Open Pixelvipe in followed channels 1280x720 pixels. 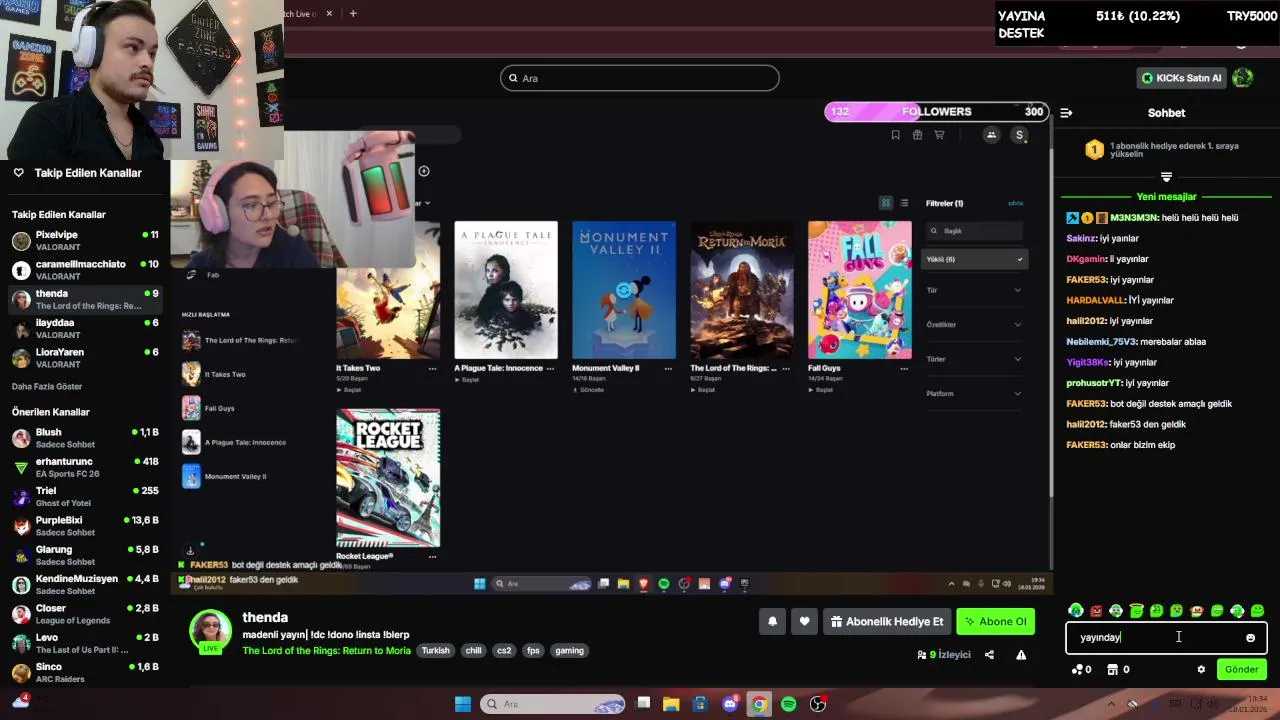tap(85, 241)
